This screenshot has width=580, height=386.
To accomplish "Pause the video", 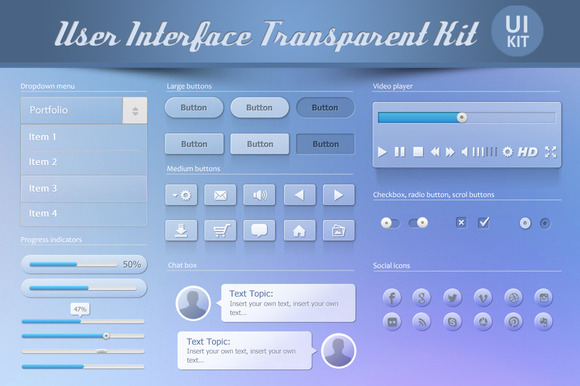I will [399, 152].
